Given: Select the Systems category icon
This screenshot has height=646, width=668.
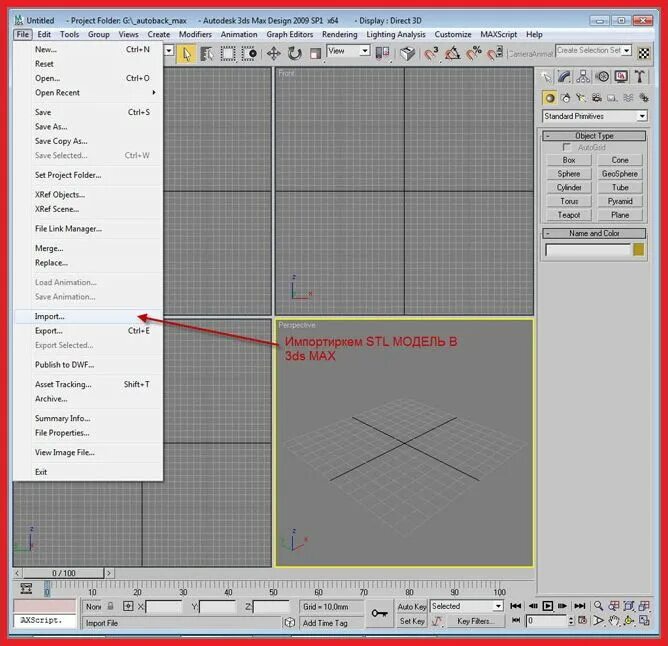Looking at the screenshot, I should click(644, 98).
